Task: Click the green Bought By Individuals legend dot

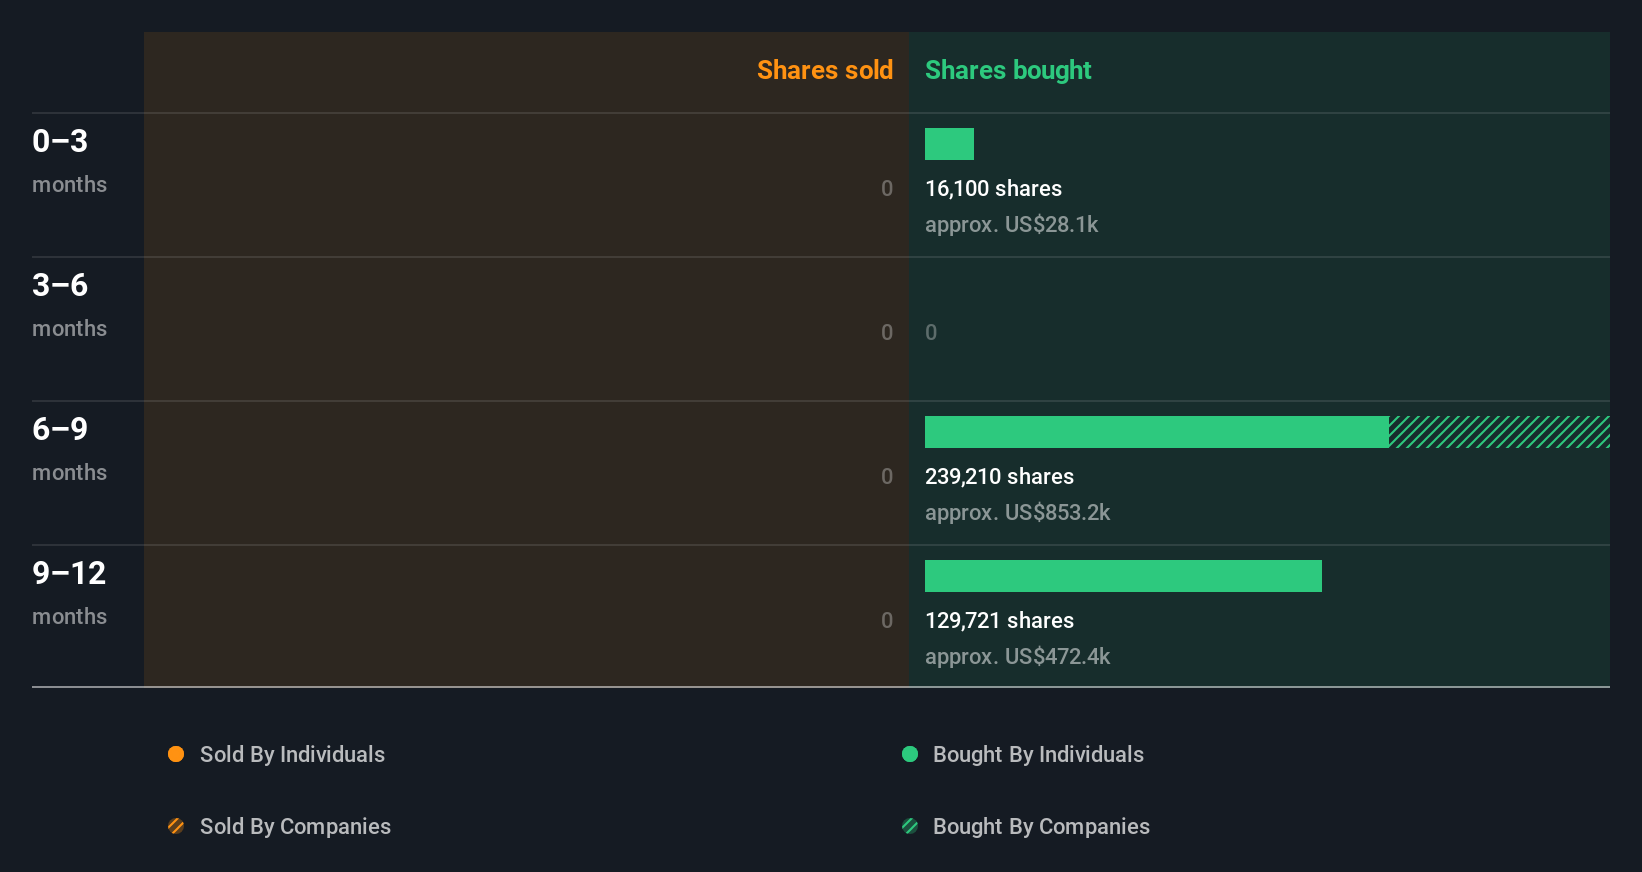Action: pyautogui.click(x=910, y=754)
